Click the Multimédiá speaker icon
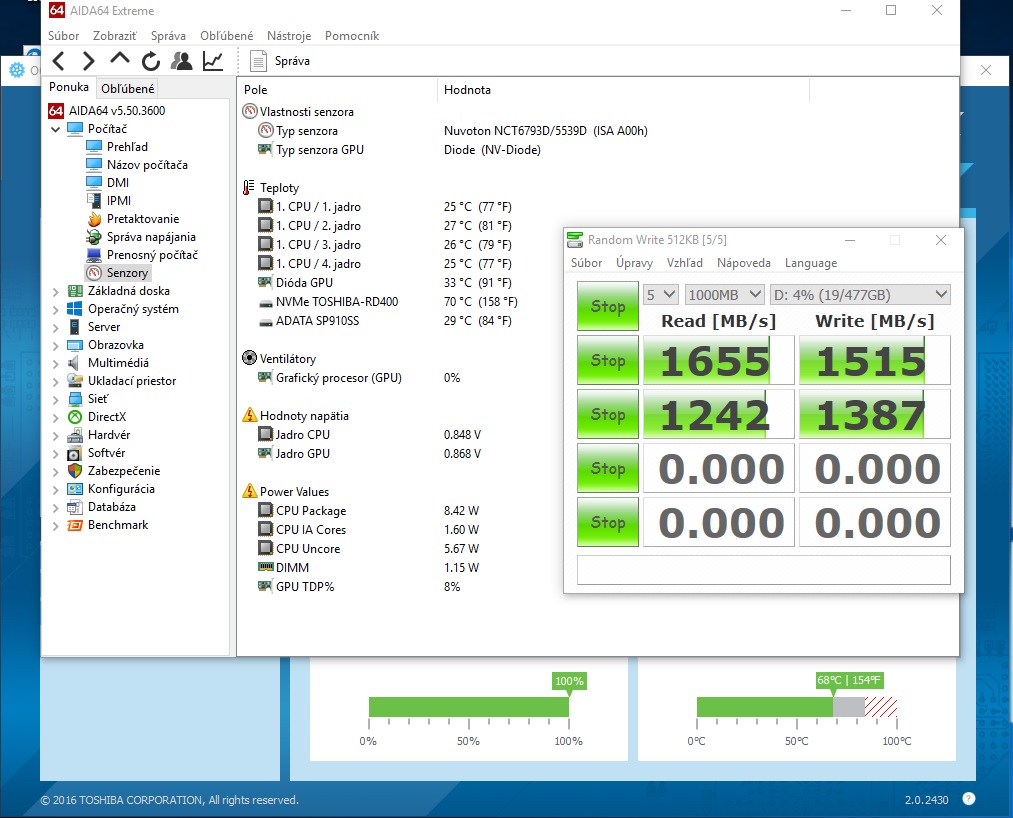The height and width of the screenshot is (818, 1013). tap(75, 362)
